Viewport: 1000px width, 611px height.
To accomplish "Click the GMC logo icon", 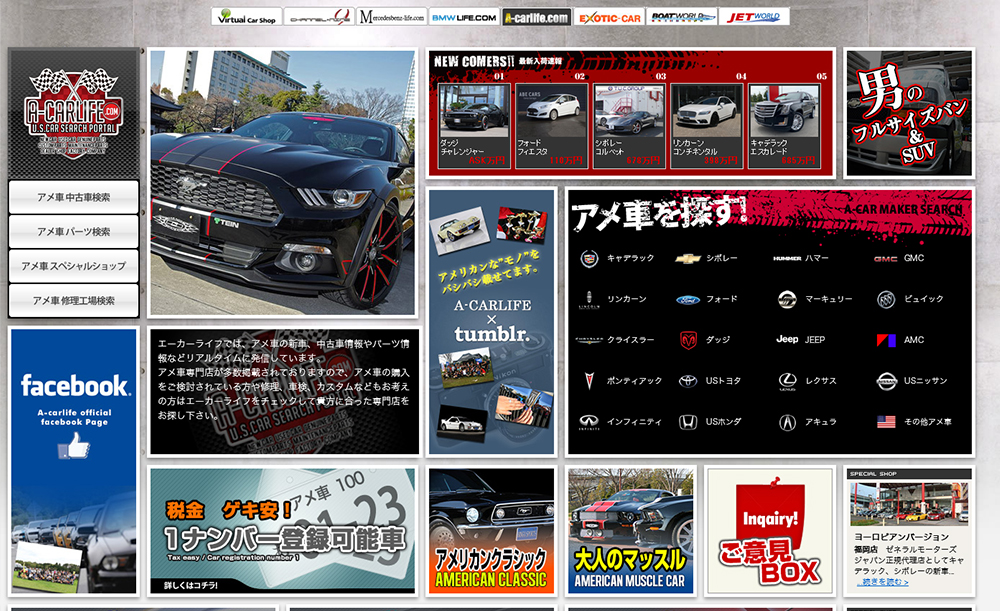I will 886,258.
